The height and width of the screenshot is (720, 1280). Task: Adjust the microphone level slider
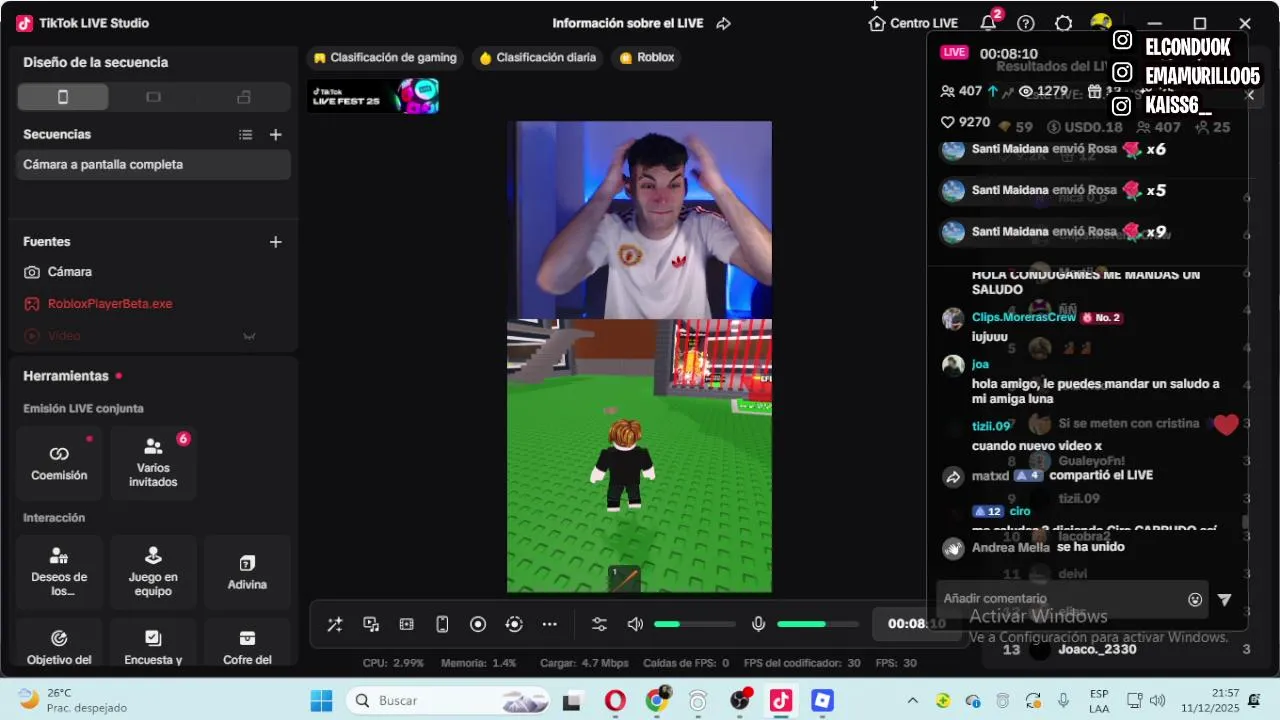pyautogui.click(x=818, y=624)
